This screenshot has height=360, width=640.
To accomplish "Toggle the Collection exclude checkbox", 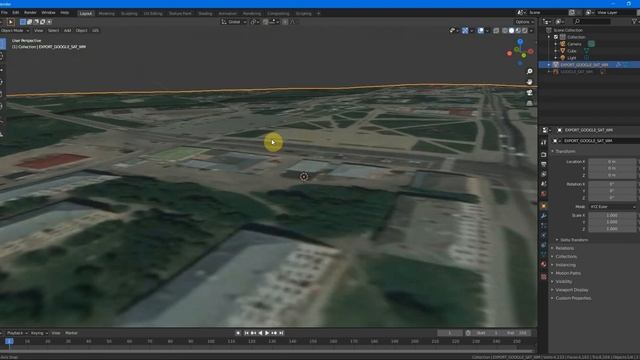I will point(556,37).
